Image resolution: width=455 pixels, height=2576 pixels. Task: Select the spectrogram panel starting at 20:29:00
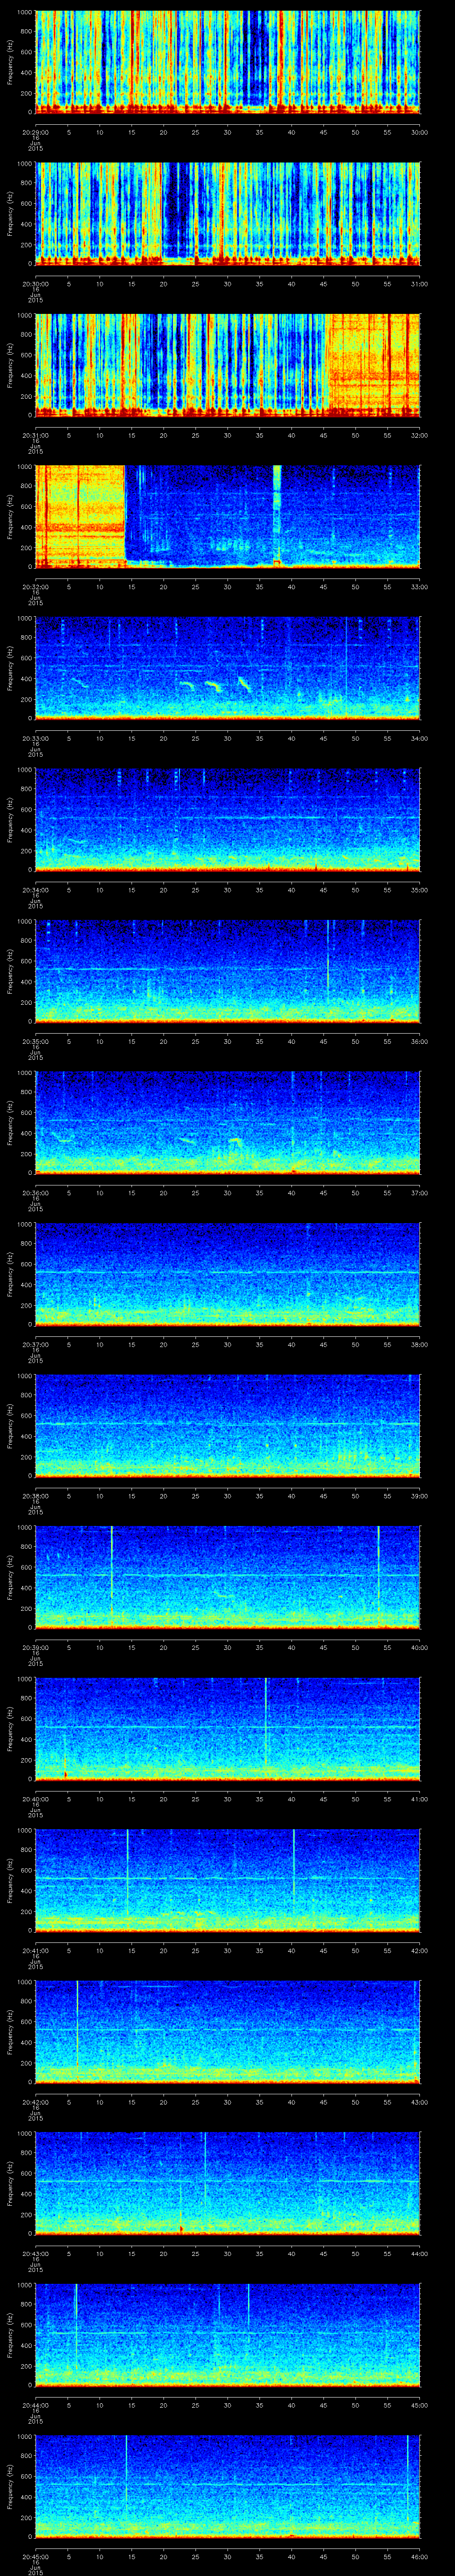228,62
